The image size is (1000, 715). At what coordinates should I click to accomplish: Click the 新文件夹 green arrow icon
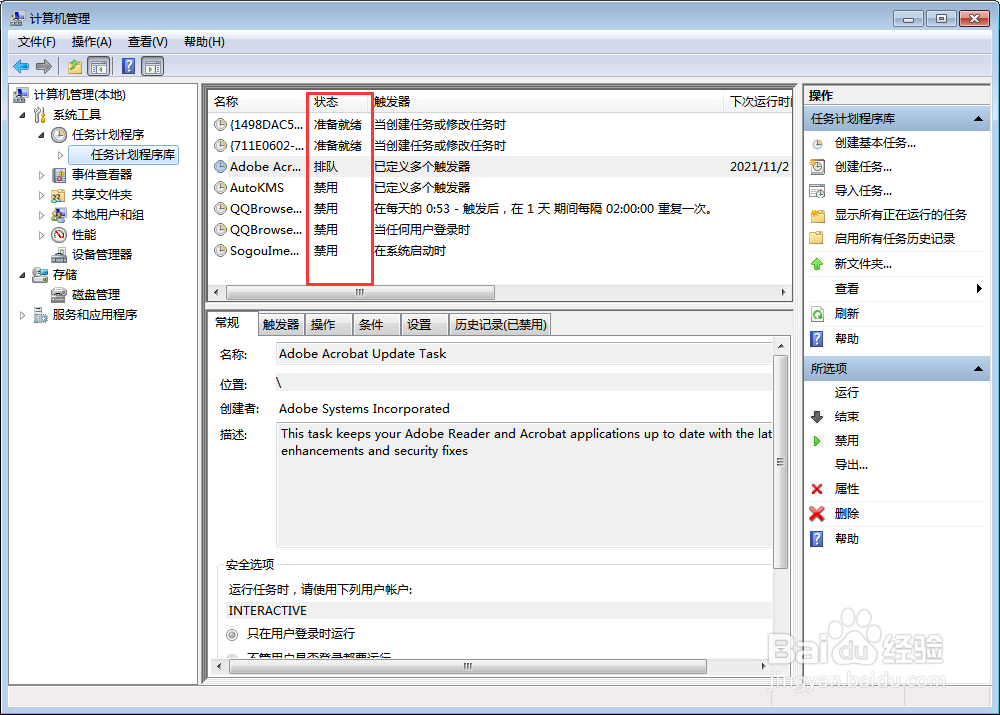click(x=817, y=264)
